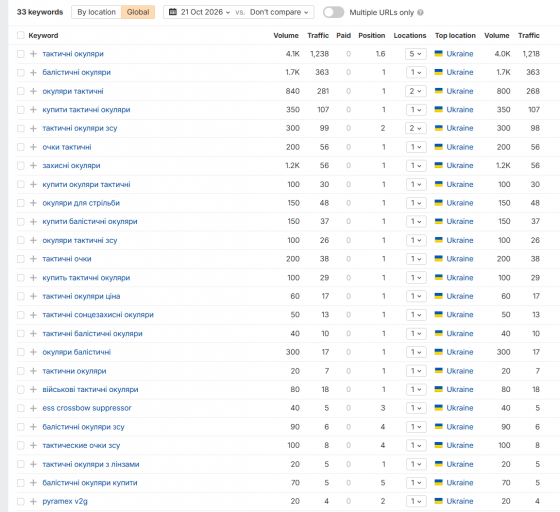Click the calendar icon in date selector
The height and width of the screenshot is (512, 560).
point(173,12)
